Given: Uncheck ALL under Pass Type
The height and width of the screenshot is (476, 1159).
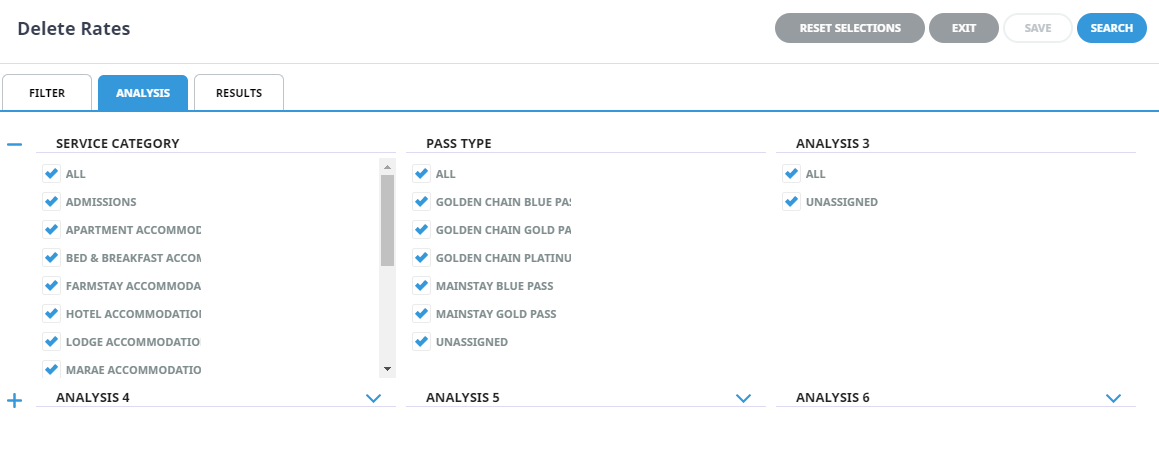Looking at the screenshot, I should click(421, 174).
